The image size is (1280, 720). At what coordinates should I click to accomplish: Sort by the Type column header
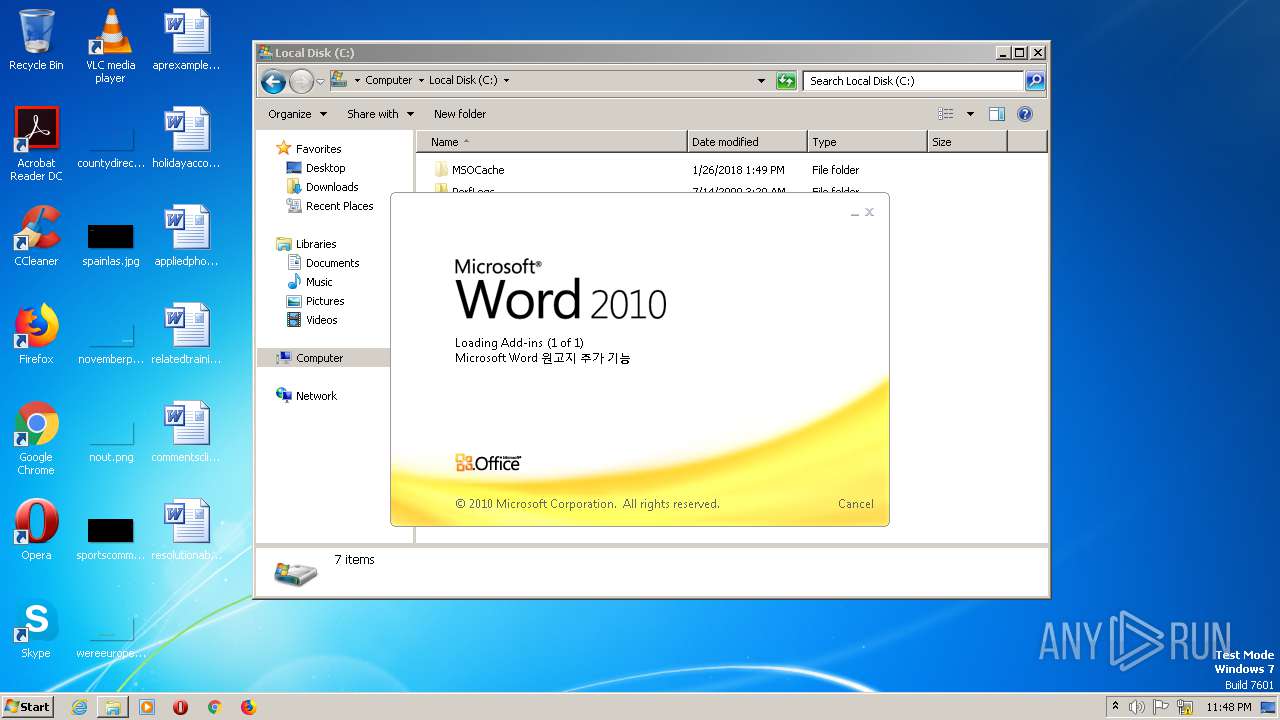867,142
